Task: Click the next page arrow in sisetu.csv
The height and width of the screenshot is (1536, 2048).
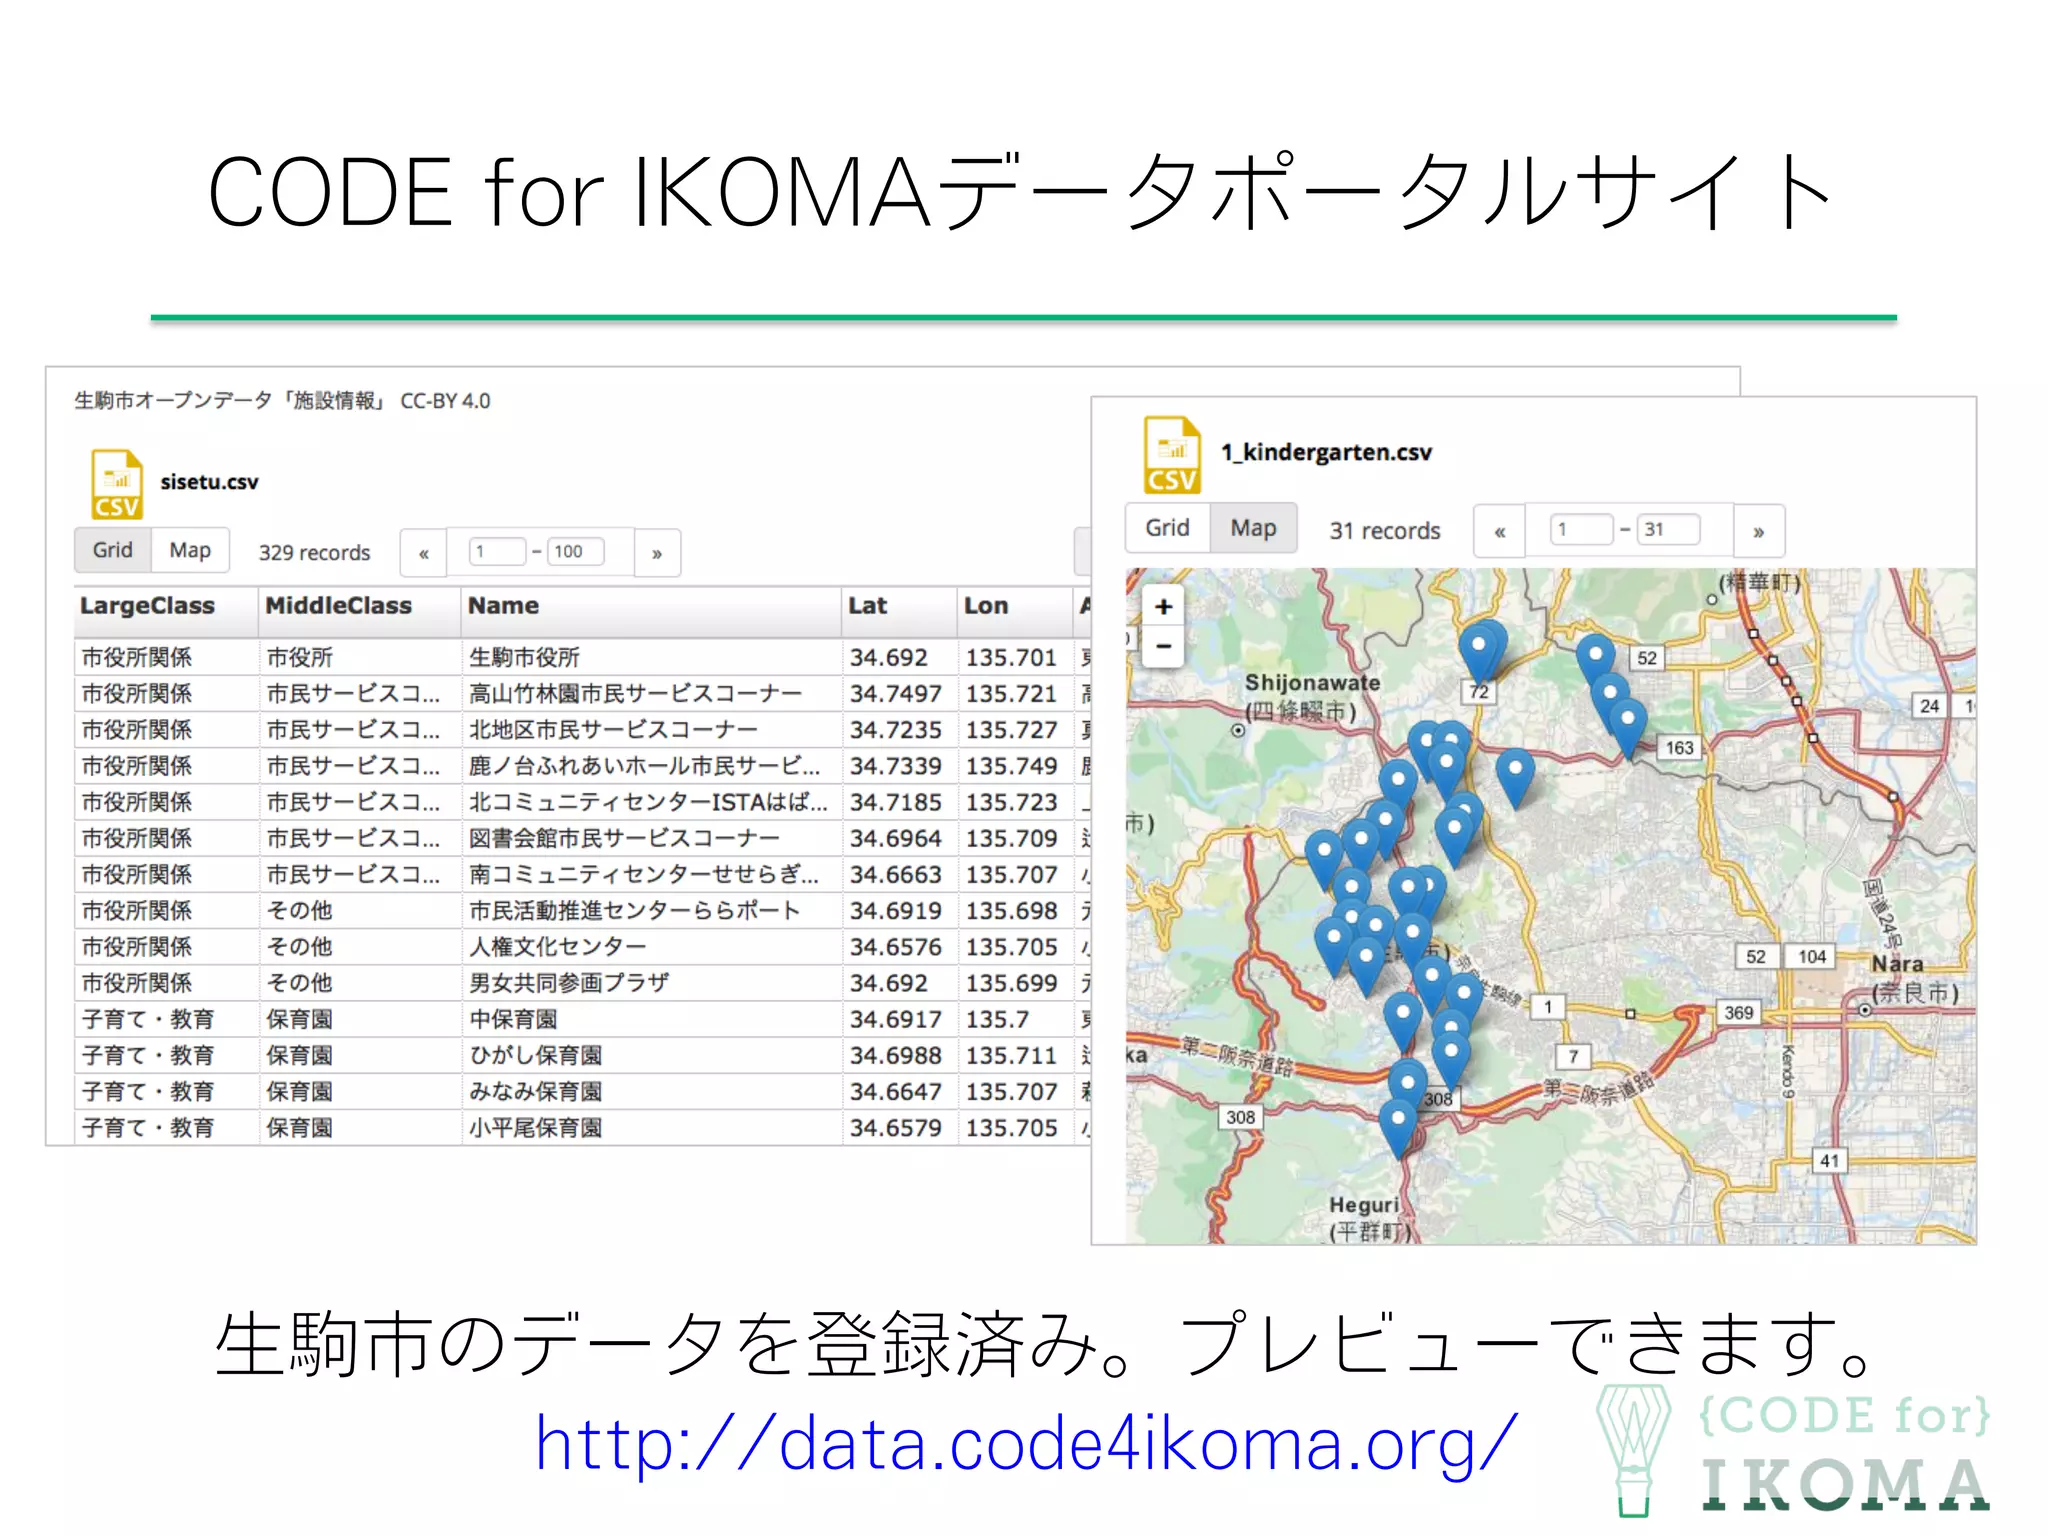Action: [x=657, y=553]
